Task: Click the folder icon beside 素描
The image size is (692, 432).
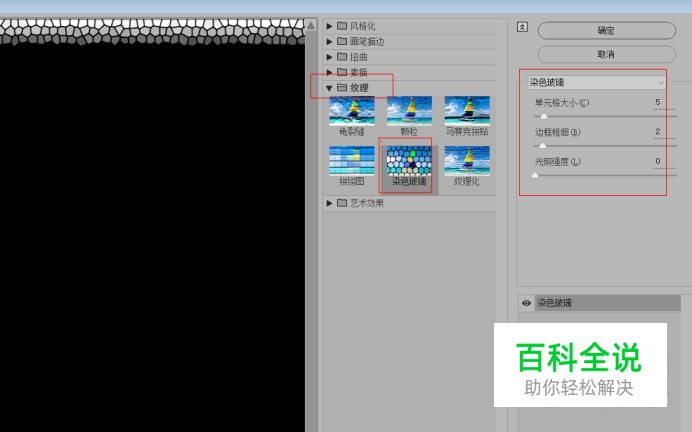Action: pyautogui.click(x=342, y=71)
